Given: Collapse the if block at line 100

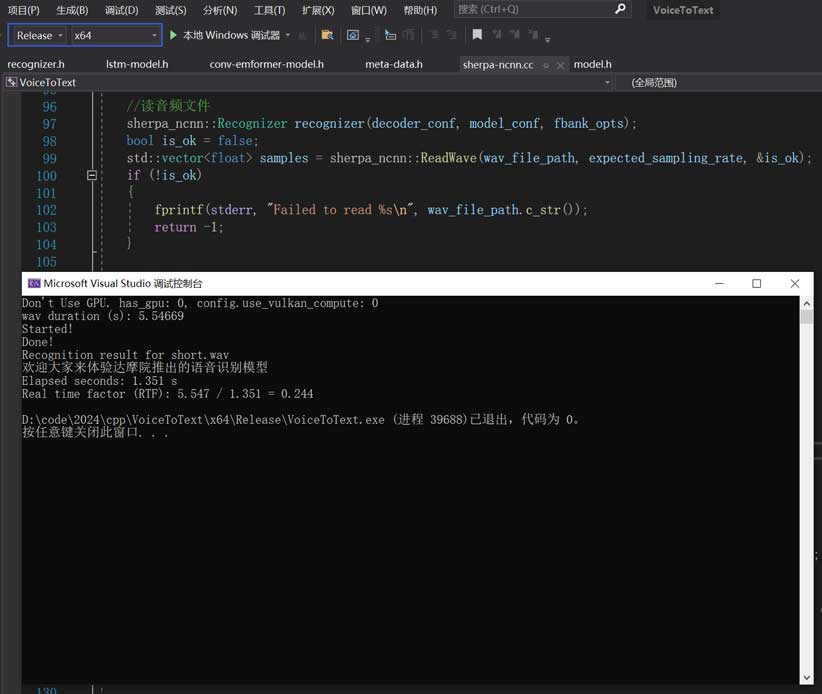Looking at the screenshot, I should [92, 175].
